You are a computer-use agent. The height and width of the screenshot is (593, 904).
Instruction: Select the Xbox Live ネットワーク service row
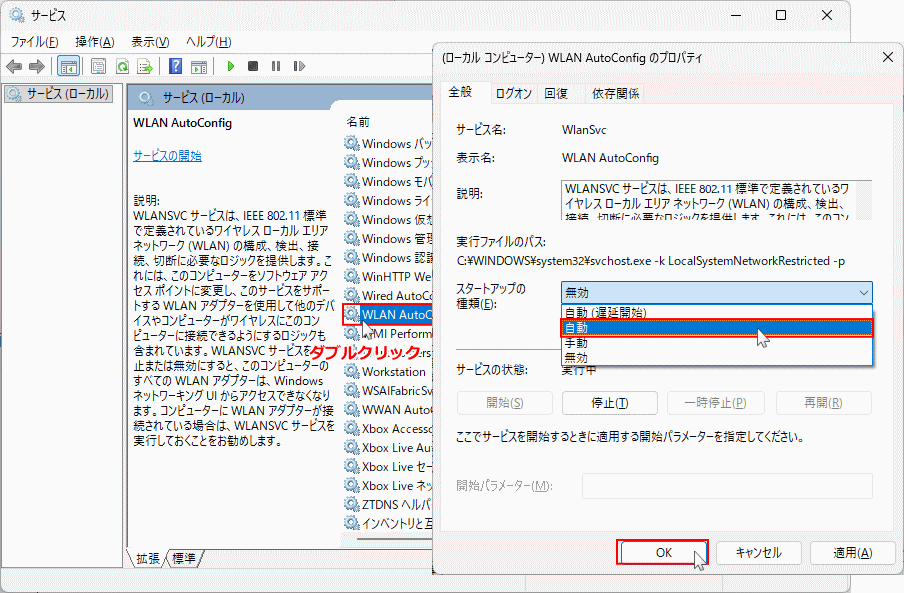pos(388,486)
